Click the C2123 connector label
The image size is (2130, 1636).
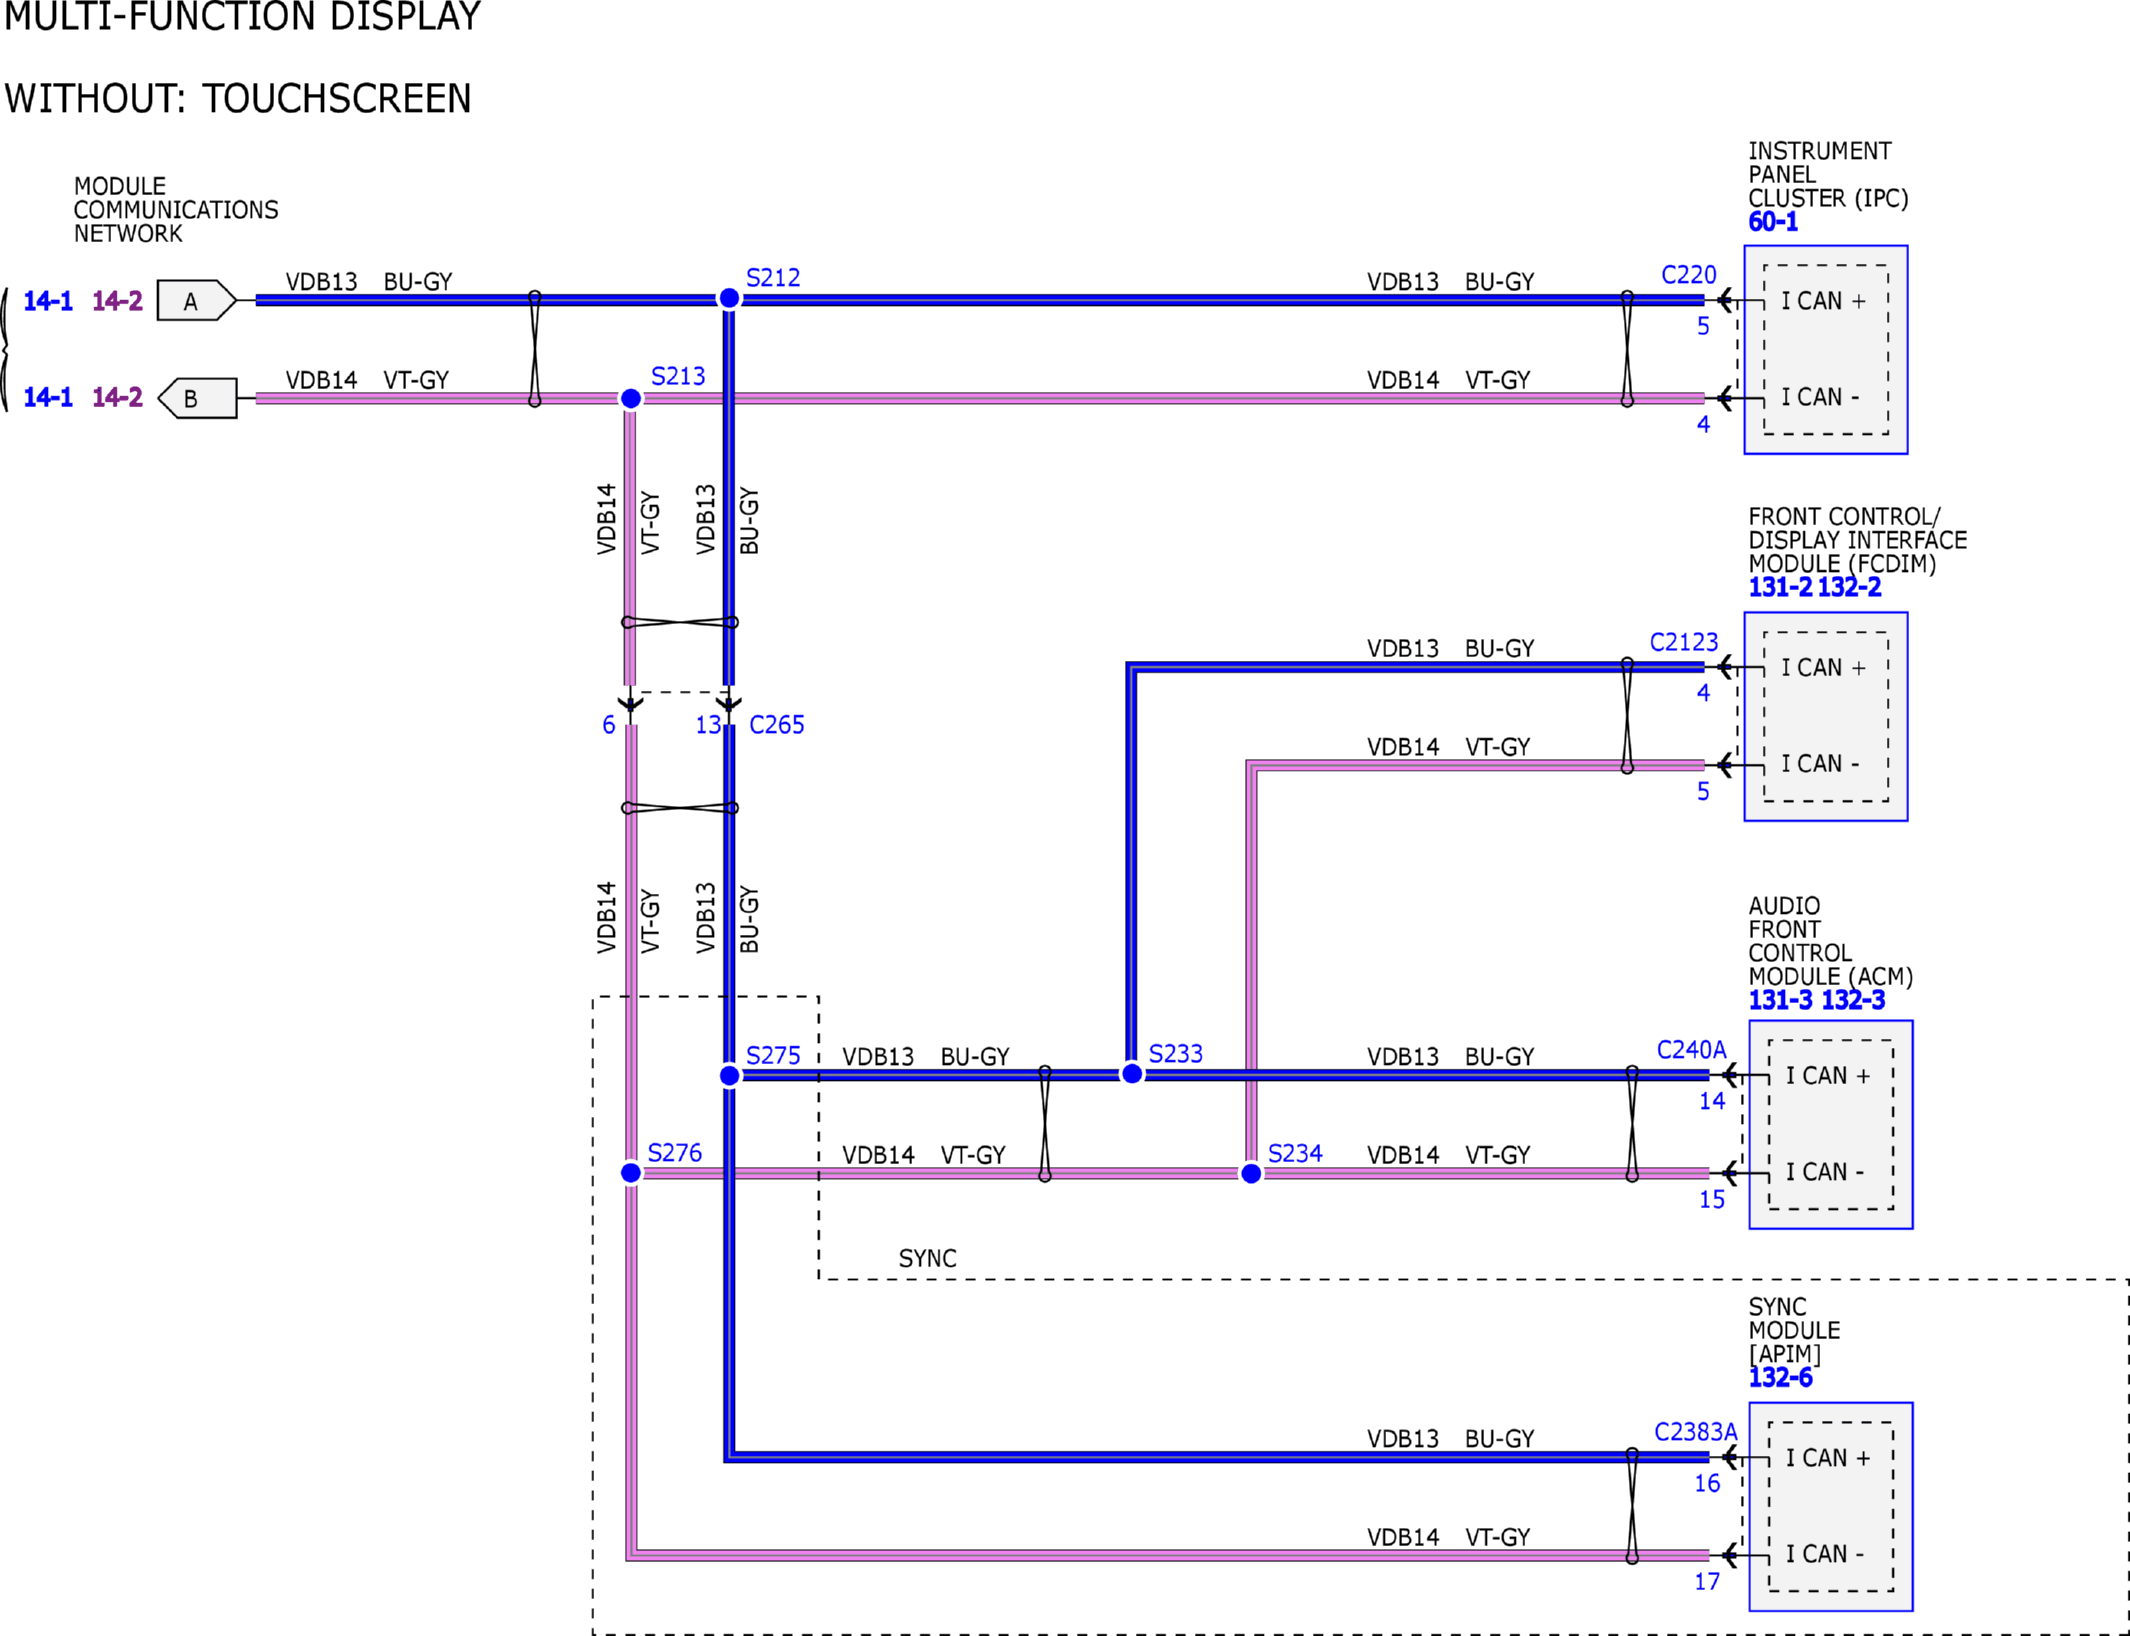[x=1683, y=642]
